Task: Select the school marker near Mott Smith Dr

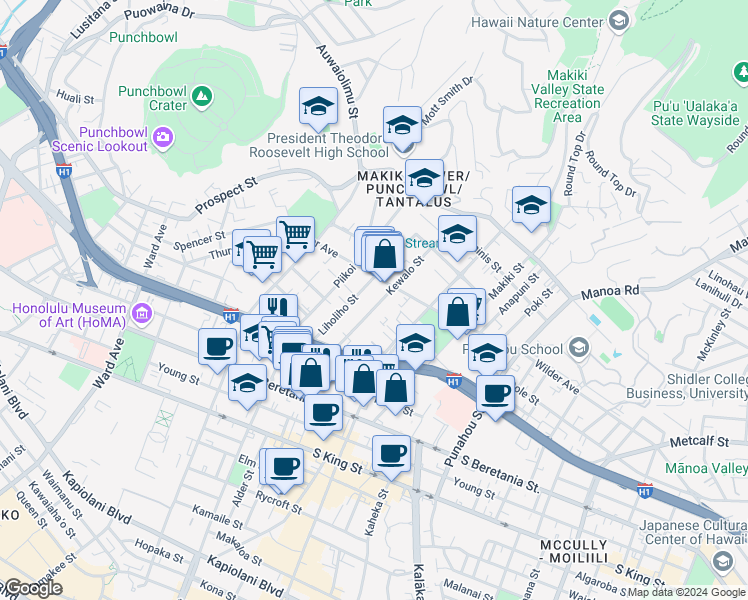Action: [x=402, y=125]
